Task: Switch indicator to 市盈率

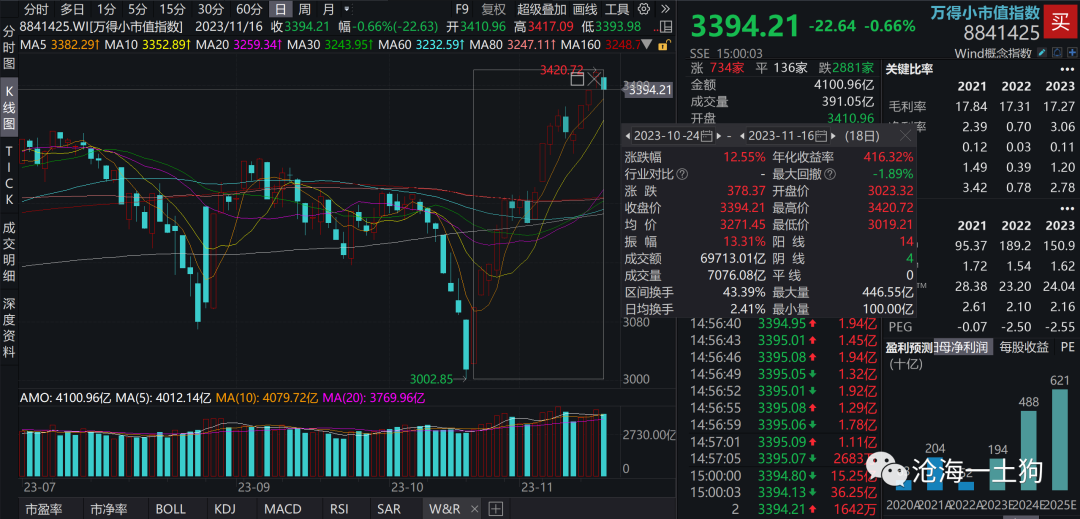Action: (44, 509)
